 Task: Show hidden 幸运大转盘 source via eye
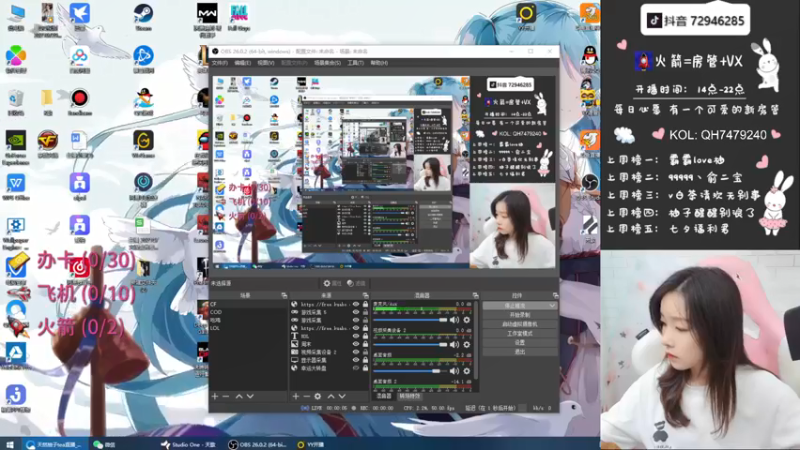coord(356,368)
